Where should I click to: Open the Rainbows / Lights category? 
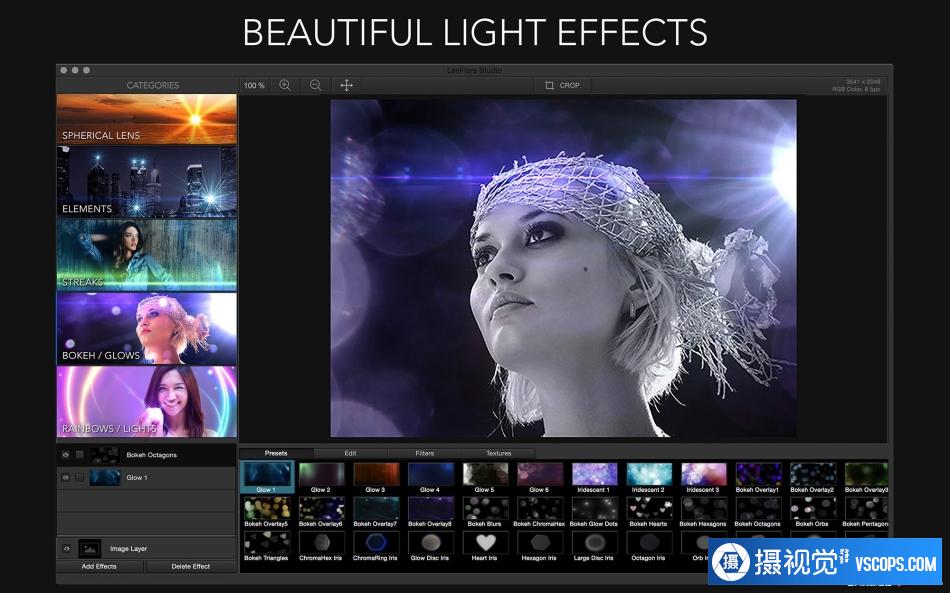point(147,401)
